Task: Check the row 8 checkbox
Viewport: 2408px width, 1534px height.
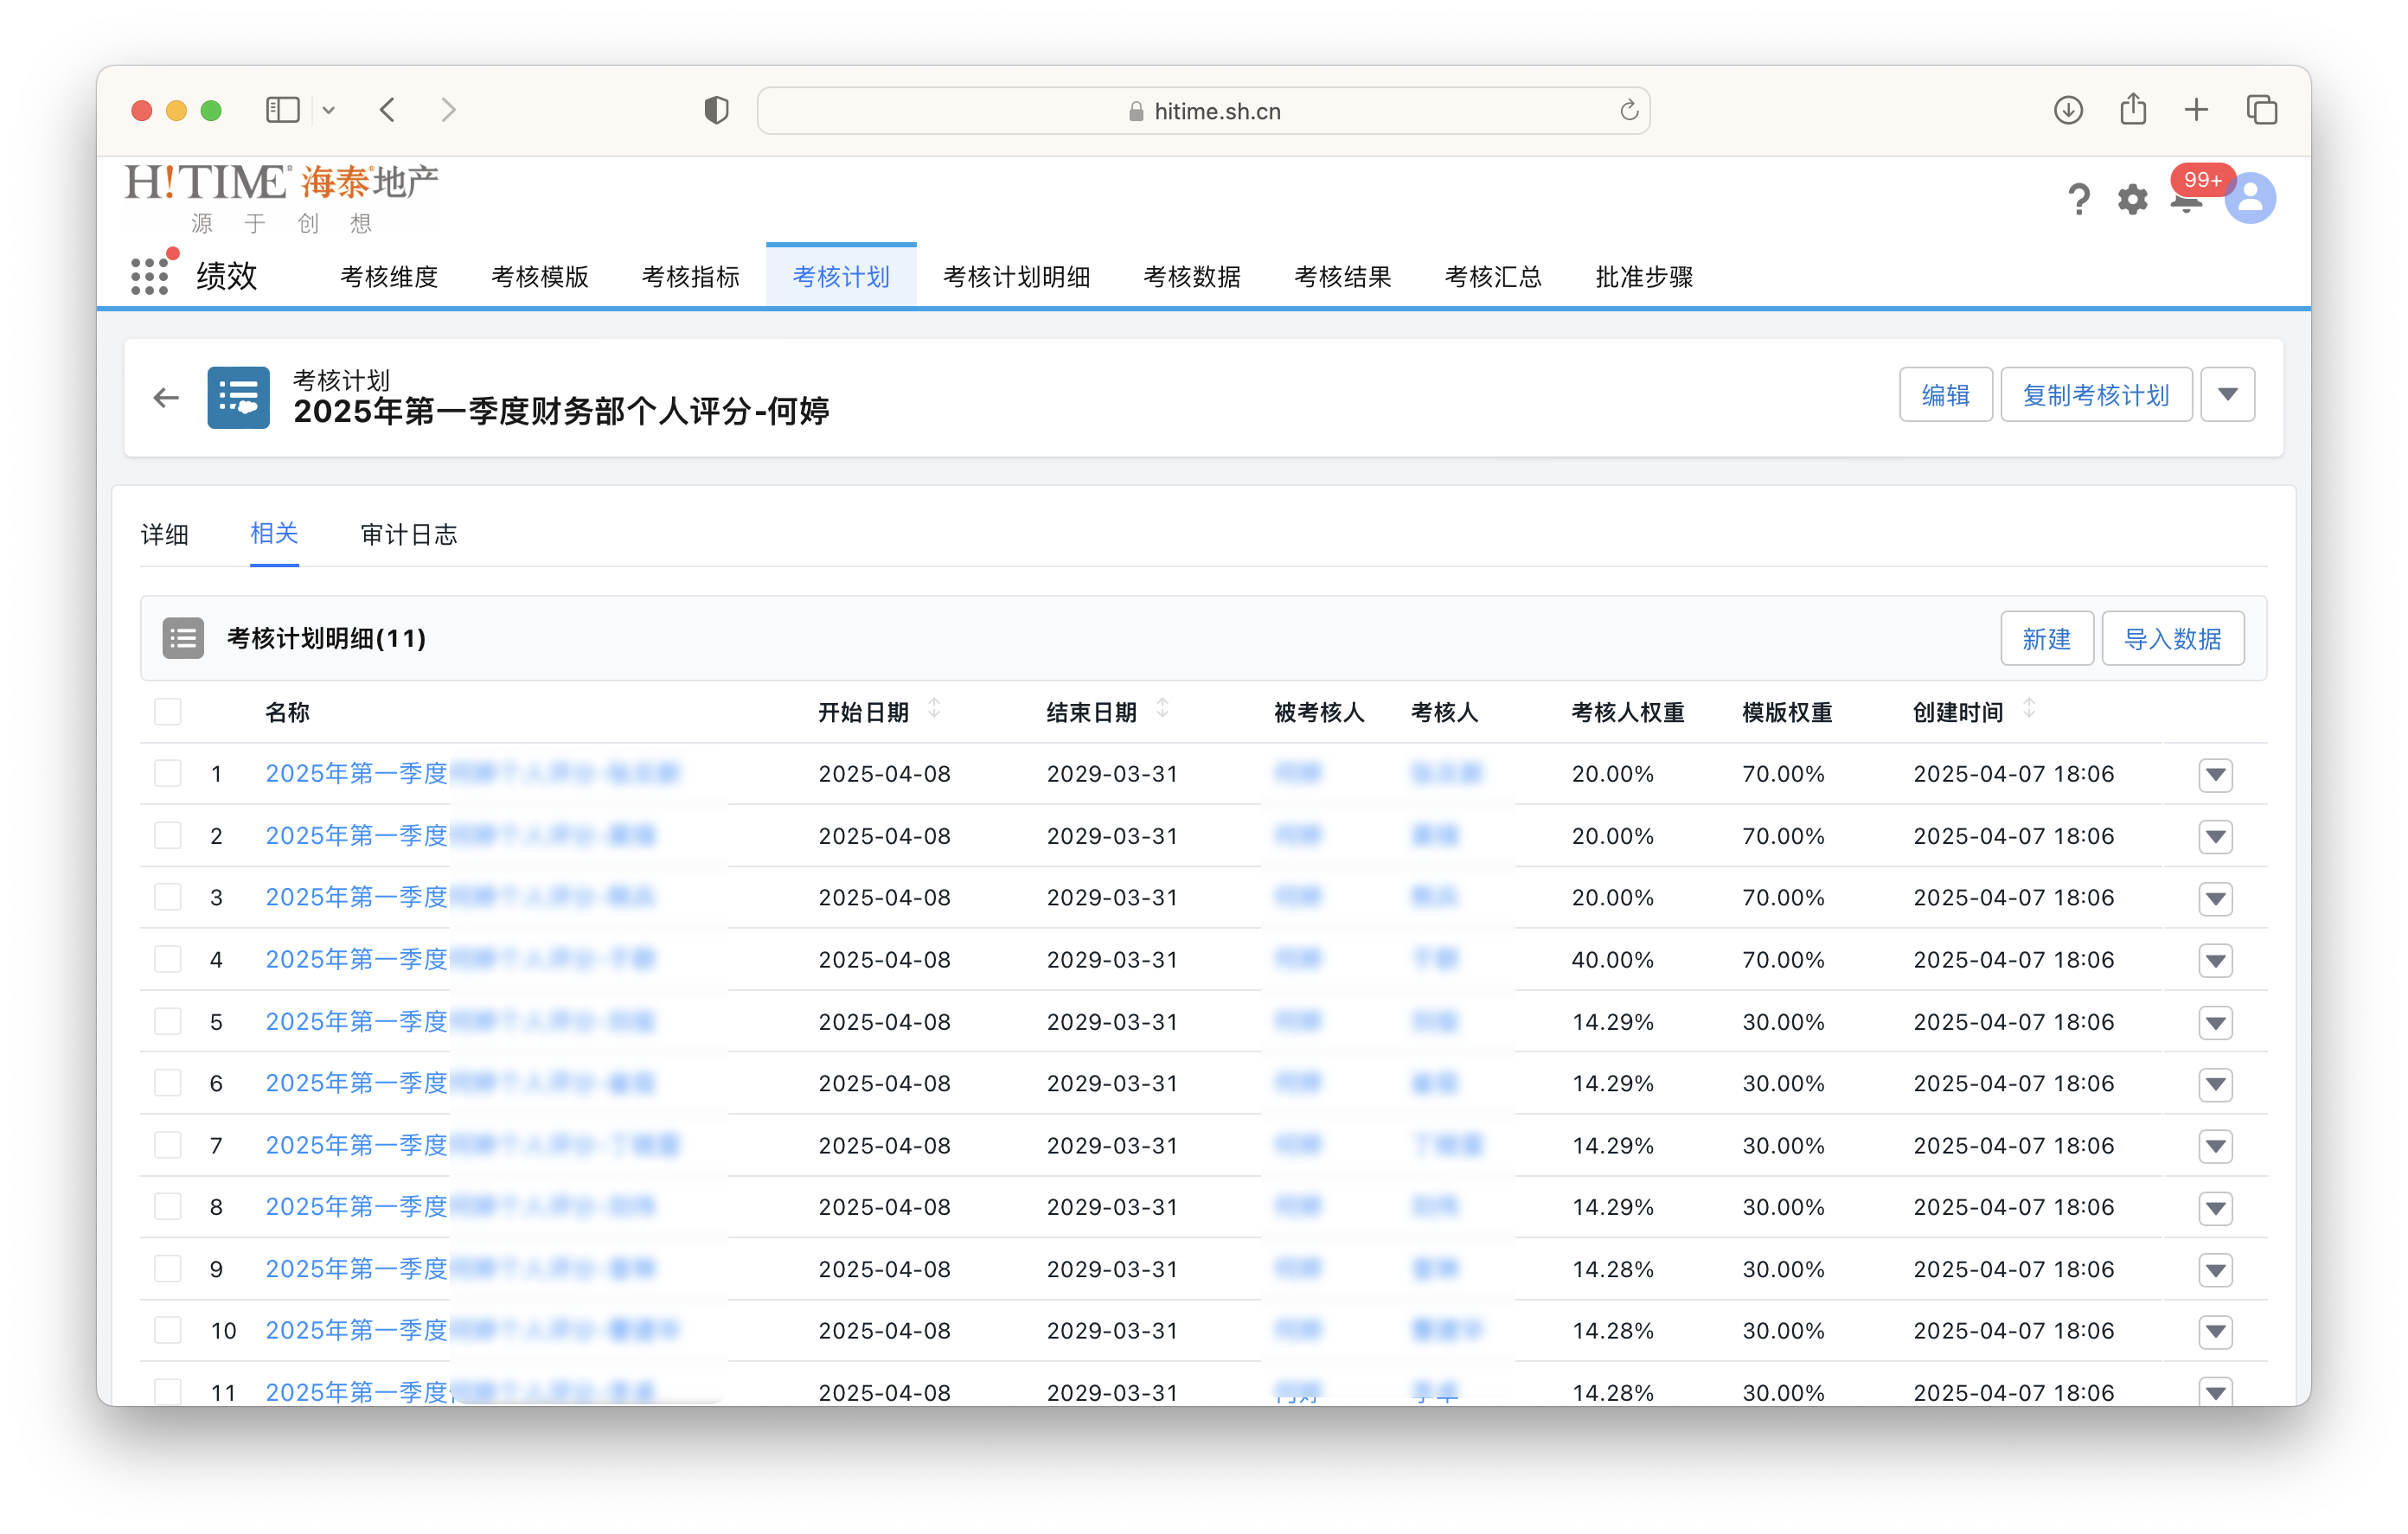Action: 168,1207
